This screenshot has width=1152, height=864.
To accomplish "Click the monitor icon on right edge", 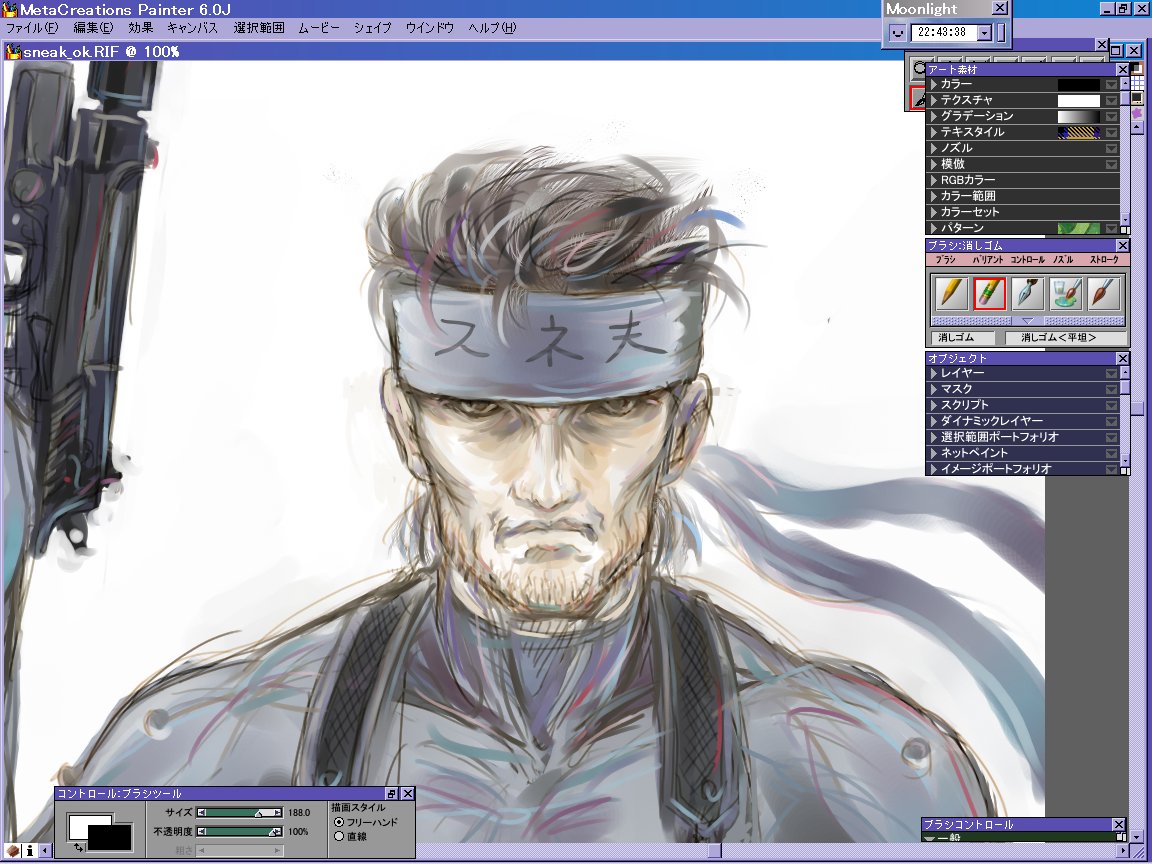I will tap(1137, 98).
